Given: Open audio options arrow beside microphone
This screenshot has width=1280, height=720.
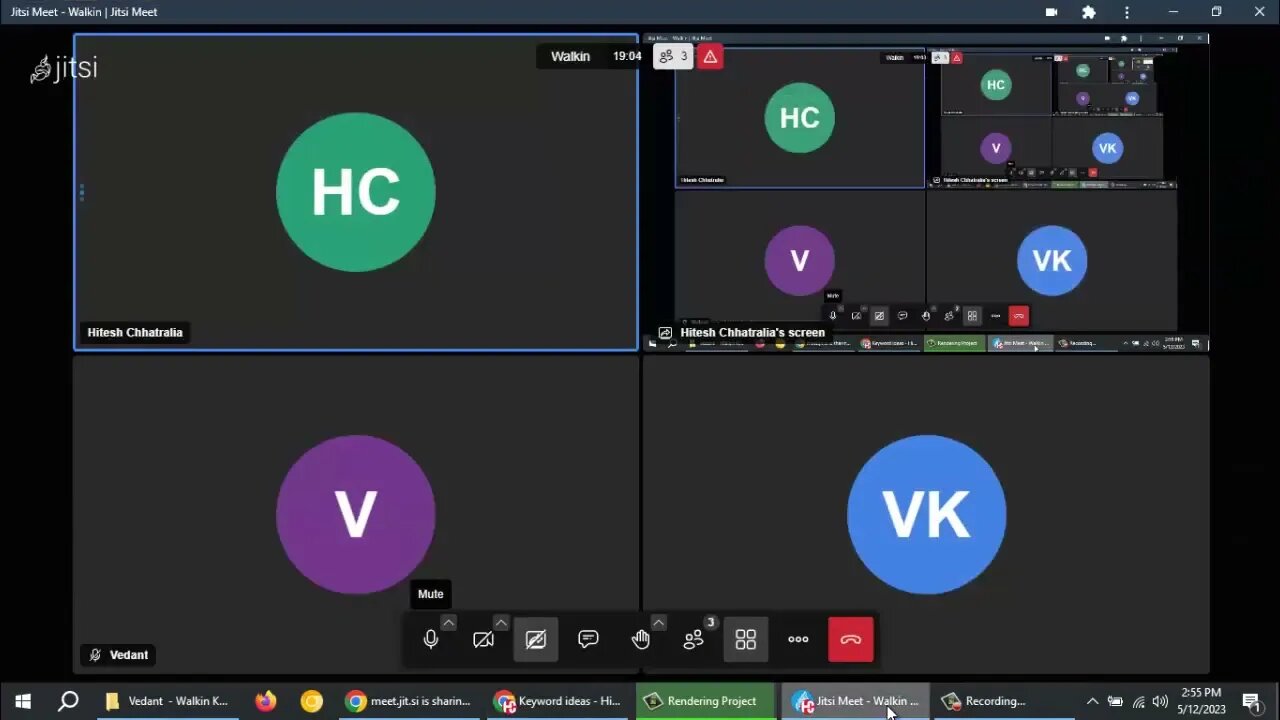Looking at the screenshot, I should pos(449,622).
